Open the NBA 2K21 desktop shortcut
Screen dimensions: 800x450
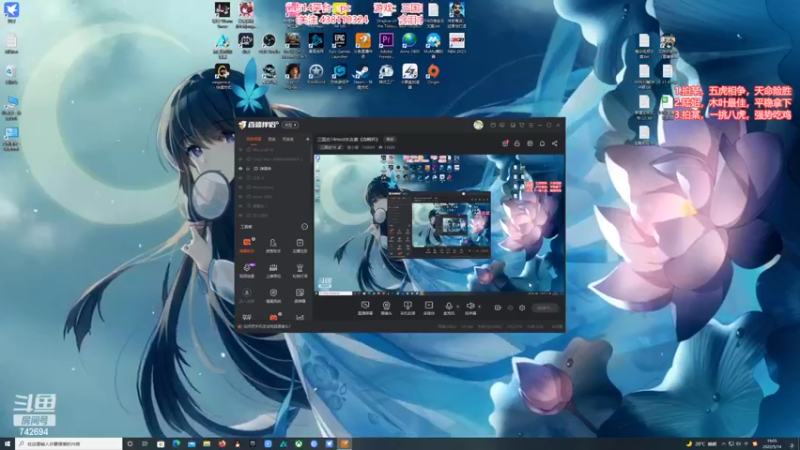coord(457,41)
